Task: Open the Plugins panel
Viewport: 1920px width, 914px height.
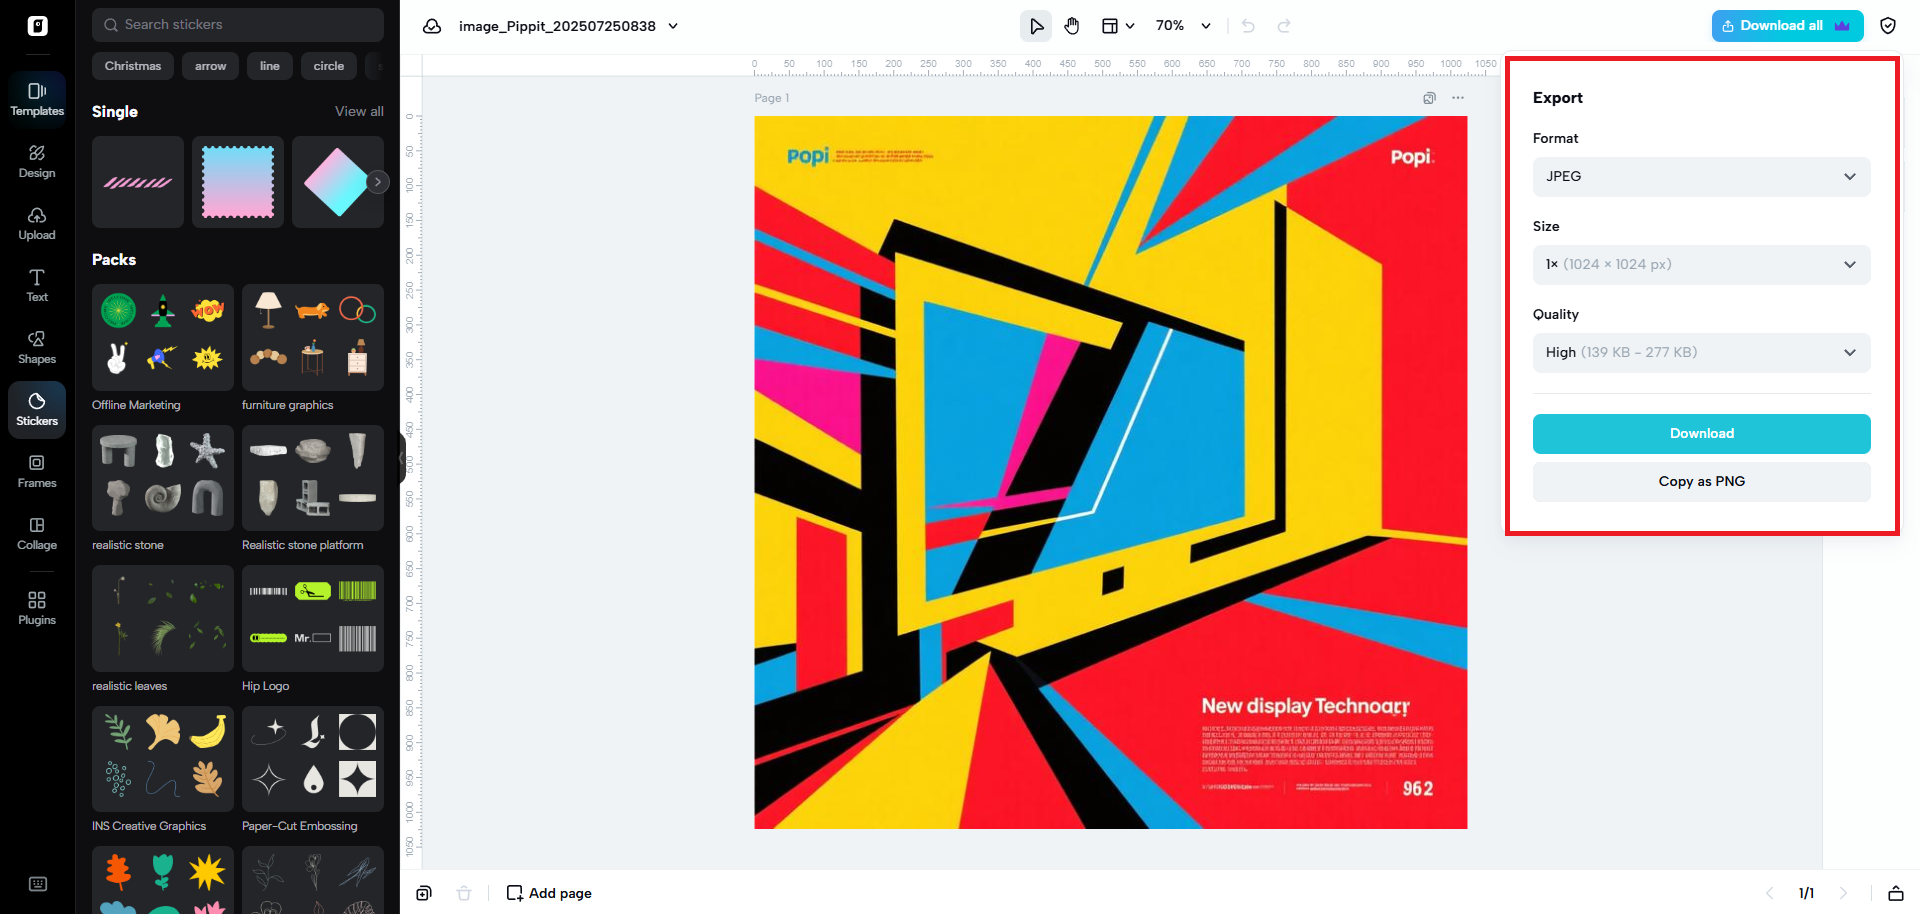Action: 36,607
